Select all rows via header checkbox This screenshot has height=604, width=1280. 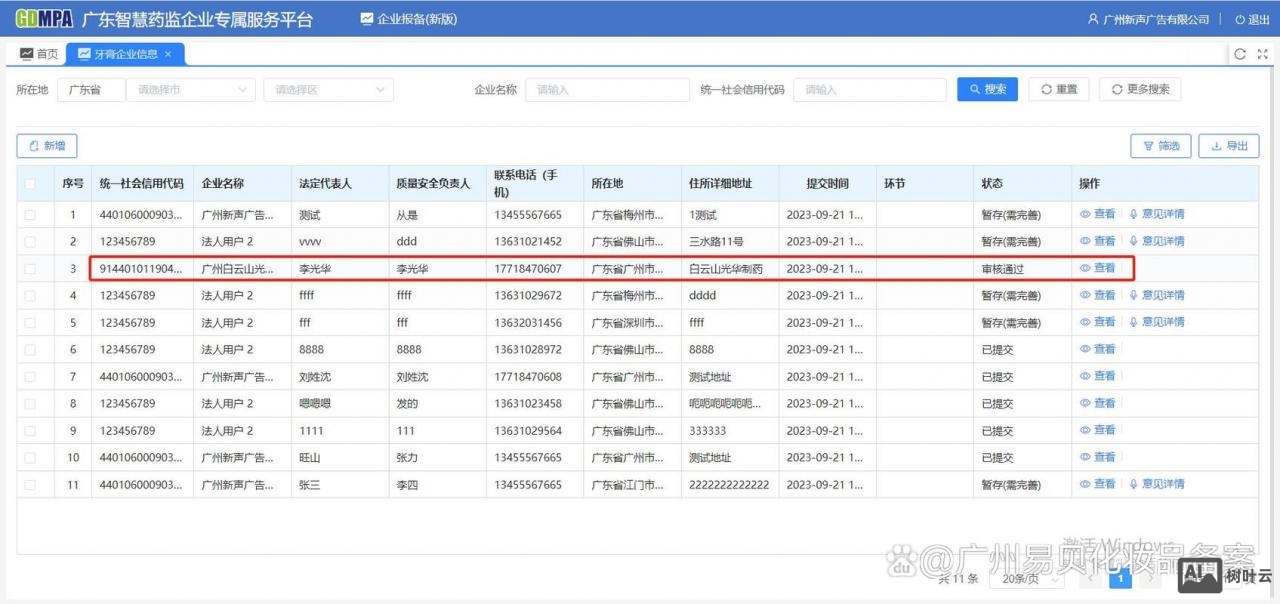tap(30, 183)
